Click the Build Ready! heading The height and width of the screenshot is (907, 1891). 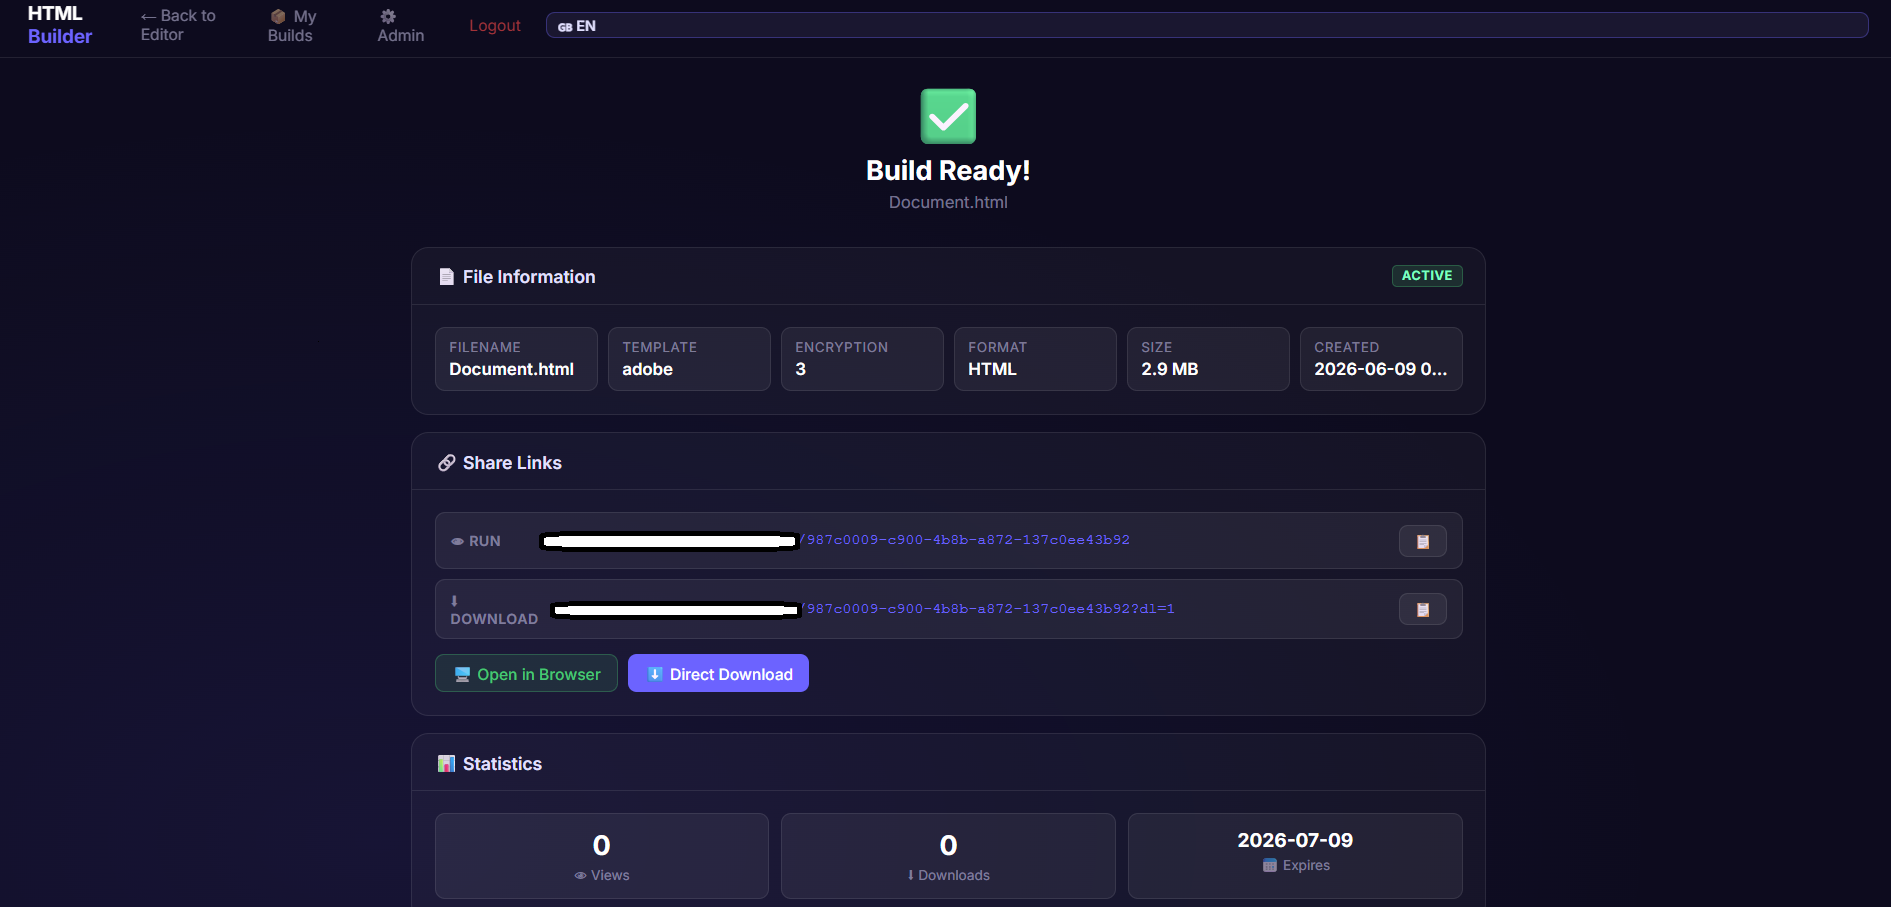pyautogui.click(x=948, y=171)
